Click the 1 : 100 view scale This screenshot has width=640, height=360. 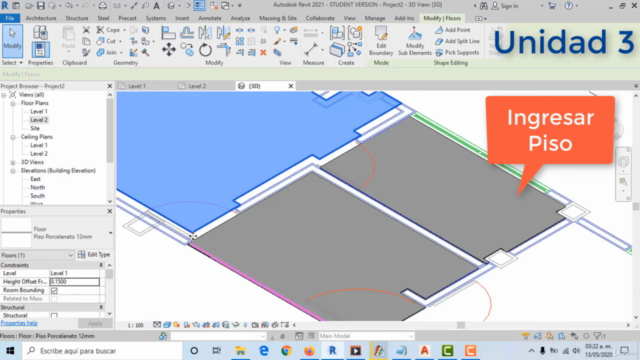coord(136,325)
